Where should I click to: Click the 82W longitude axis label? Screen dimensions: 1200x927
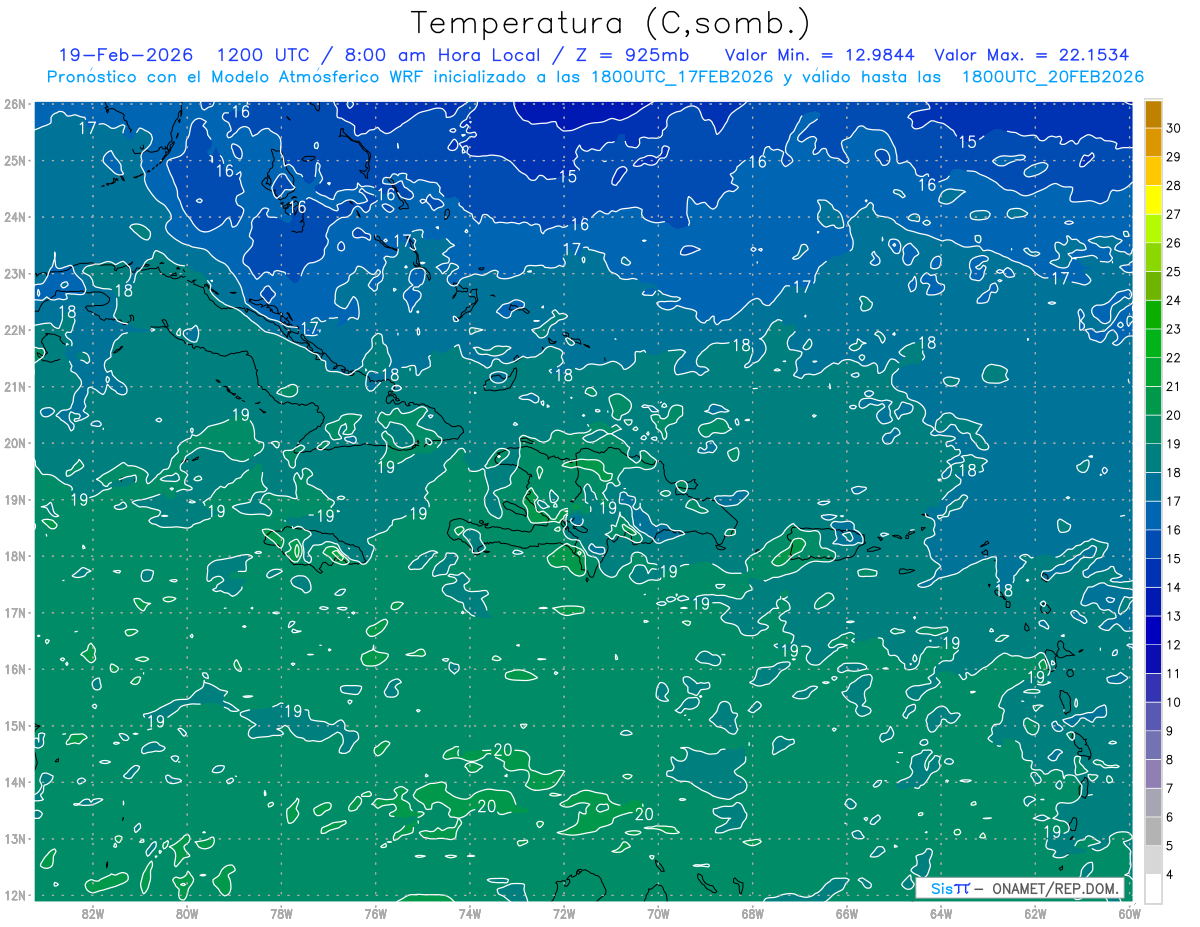(93, 913)
